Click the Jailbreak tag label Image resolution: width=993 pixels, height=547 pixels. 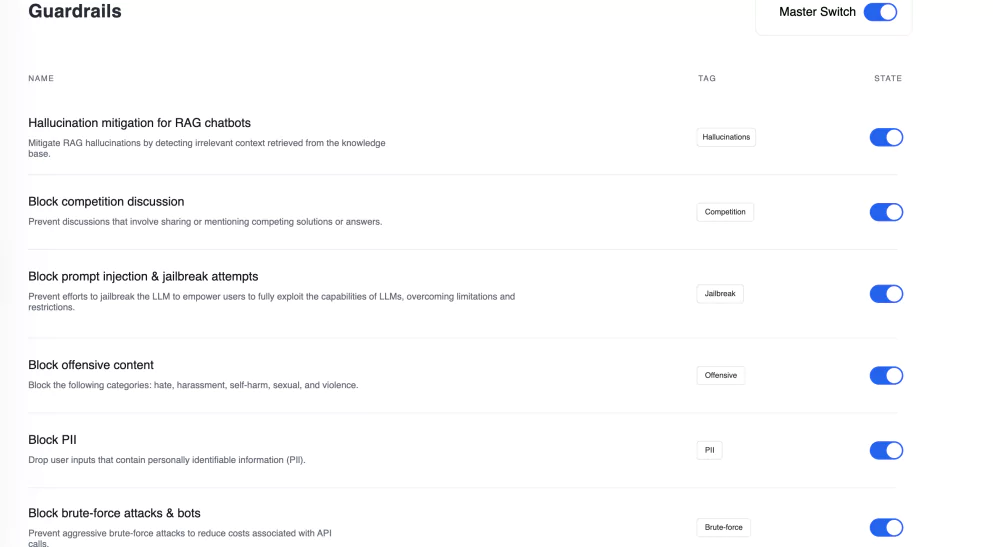click(x=720, y=294)
